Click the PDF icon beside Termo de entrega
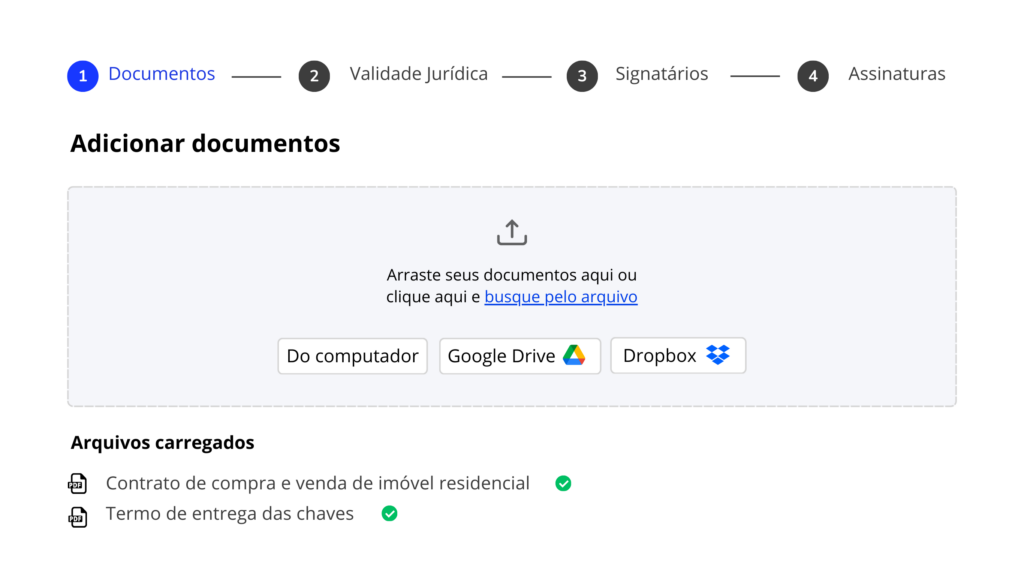The width and height of the screenshot is (1024, 576). [77, 515]
